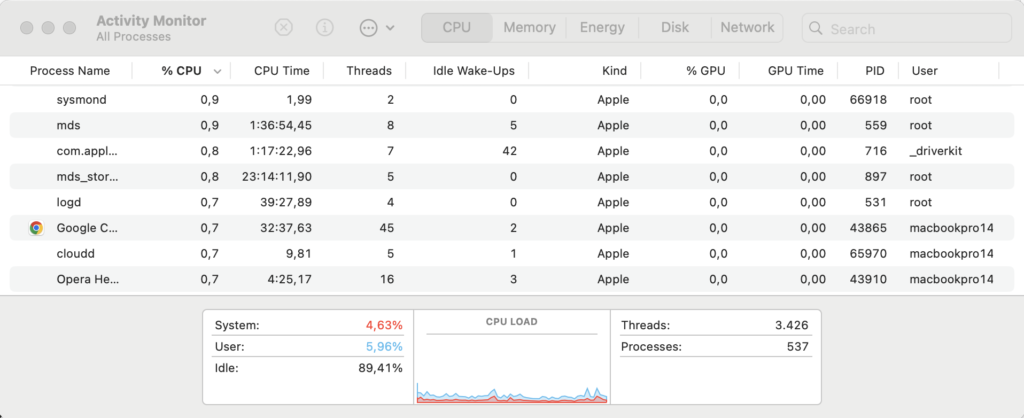Sort by PID column header
The width and height of the screenshot is (1024, 418).
pos(873,71)
